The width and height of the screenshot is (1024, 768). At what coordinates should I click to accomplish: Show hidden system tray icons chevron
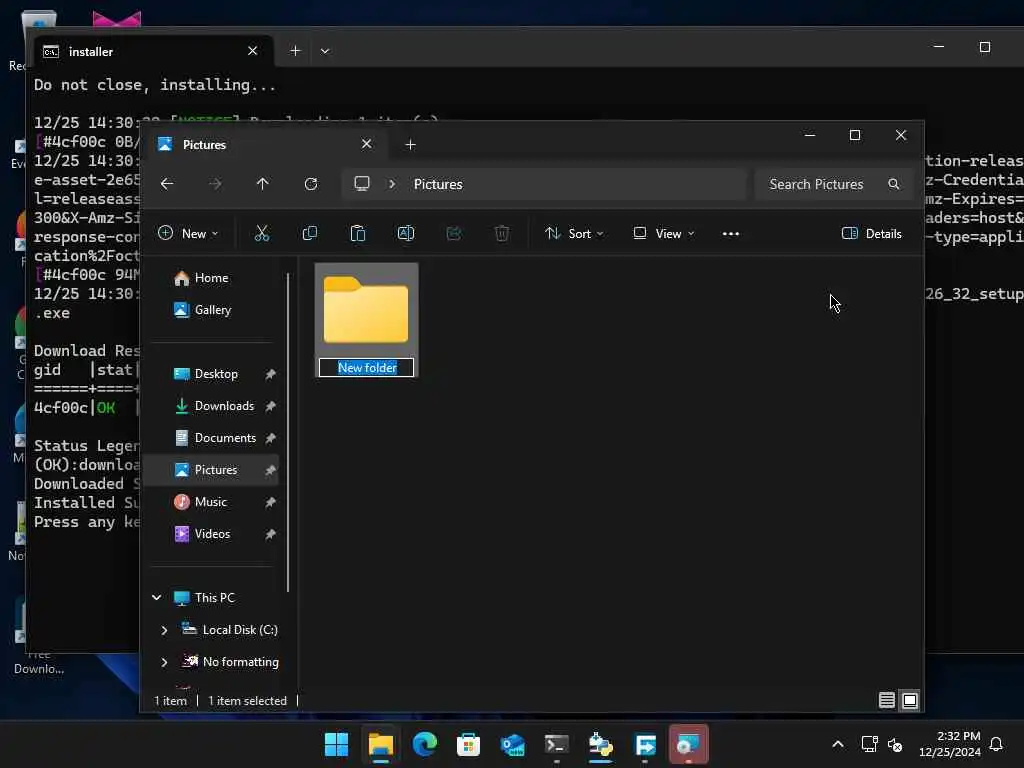pos(838,744)
